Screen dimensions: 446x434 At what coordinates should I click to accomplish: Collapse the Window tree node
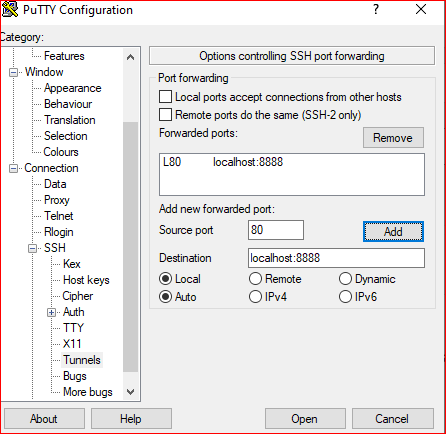pyautogui.click(x=13, y=72)
